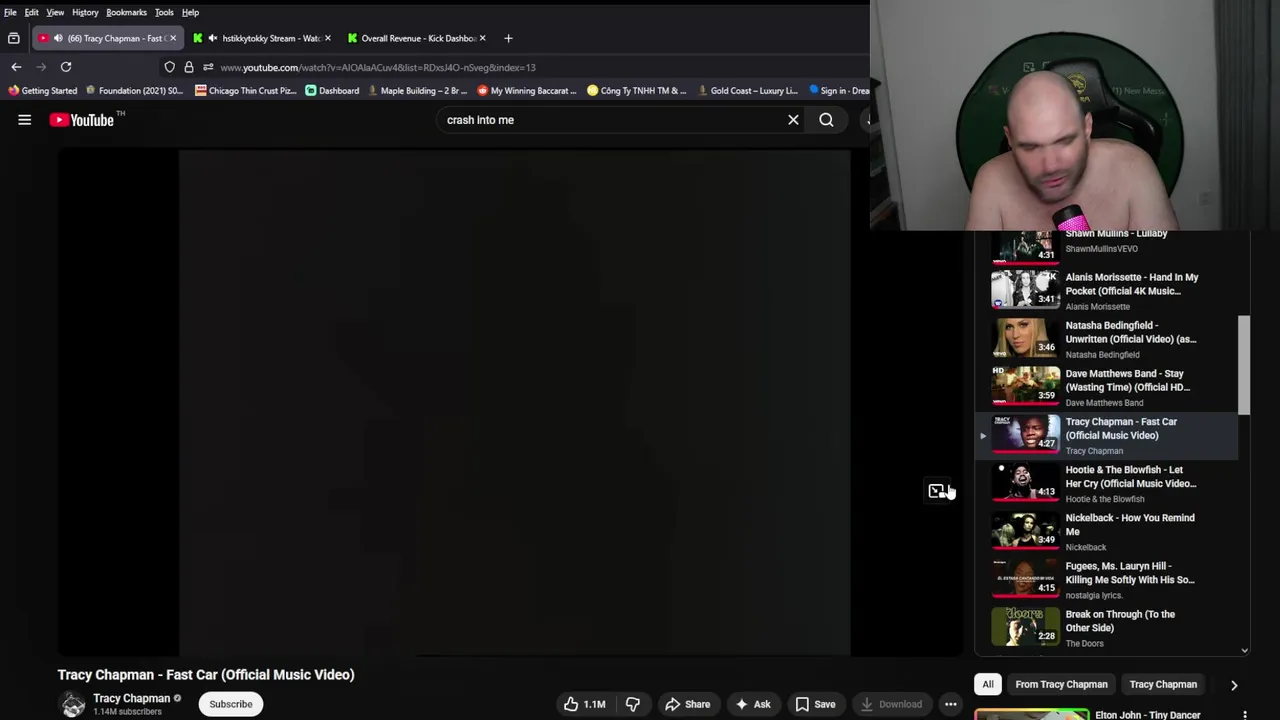Open options for Elton John - Tiny Dancer
This screenshot has width=1280, height=720.
[x=1245, y=715]
